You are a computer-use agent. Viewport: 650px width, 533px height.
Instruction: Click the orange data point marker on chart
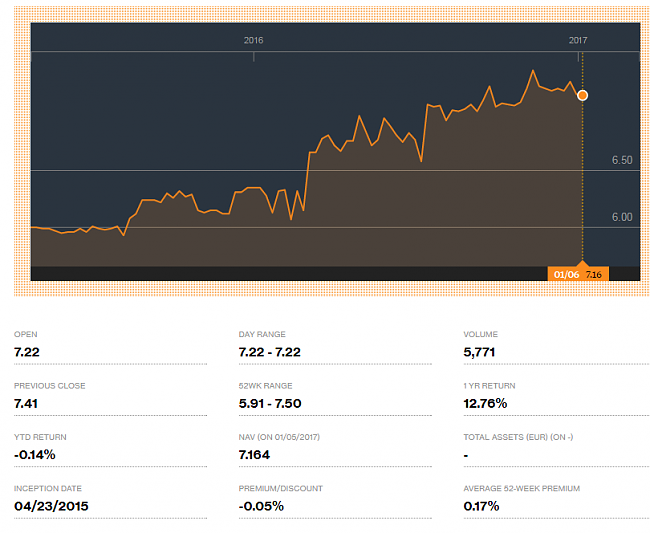click(x=582, y=95)
